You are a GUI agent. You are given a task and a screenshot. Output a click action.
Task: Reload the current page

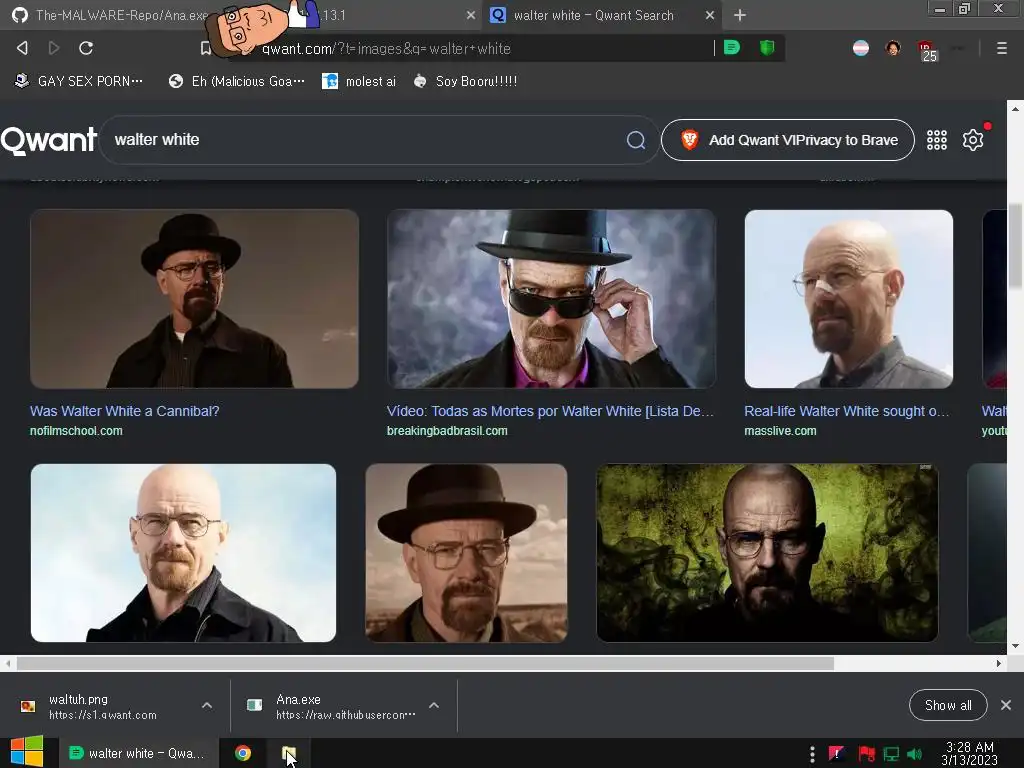86,48
